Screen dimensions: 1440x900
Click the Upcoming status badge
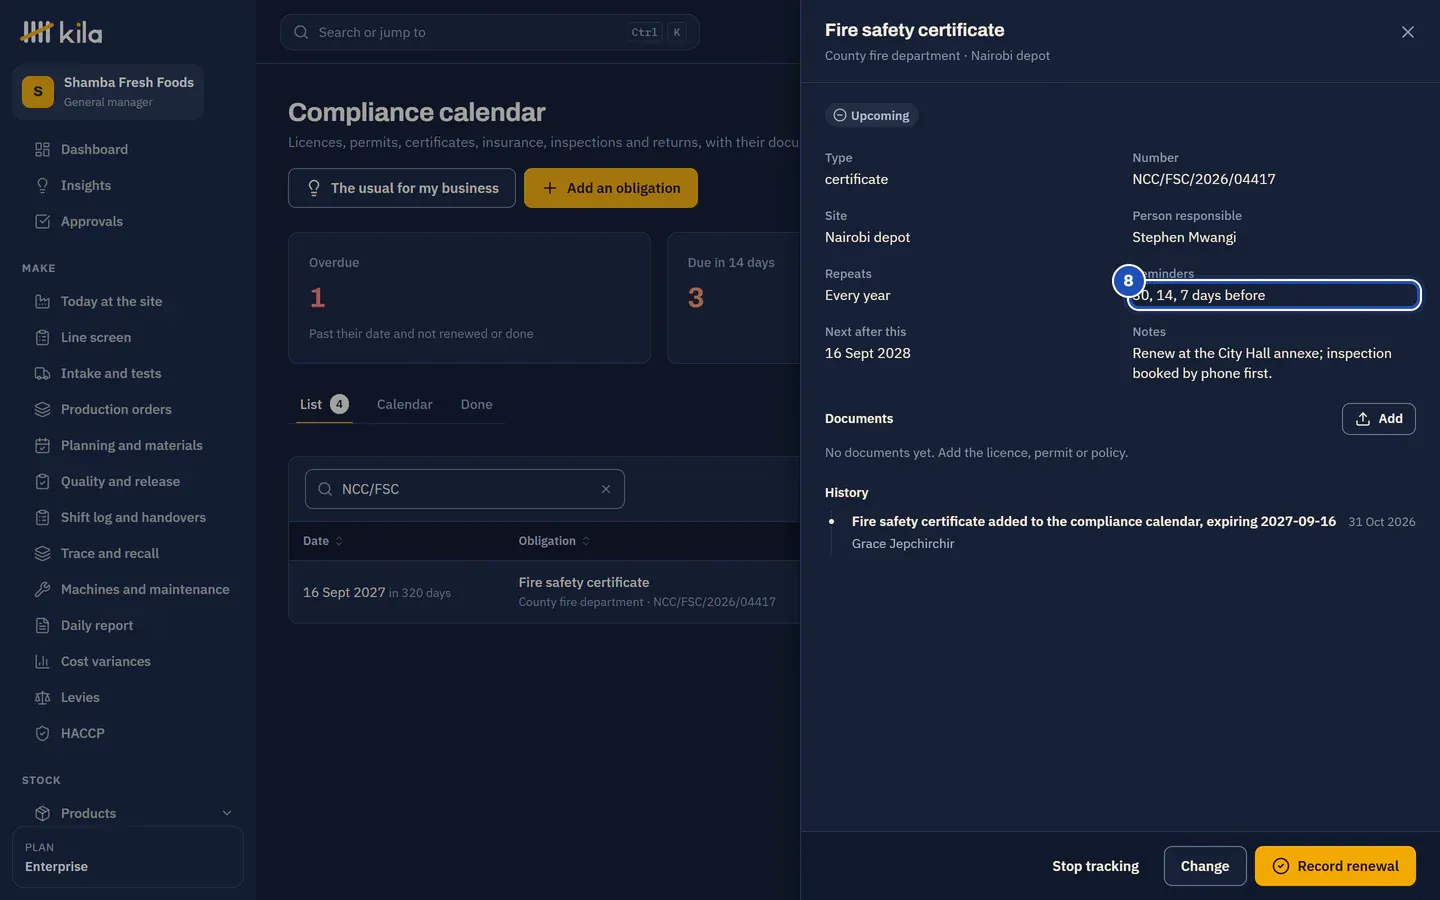[x=872, y=116]
